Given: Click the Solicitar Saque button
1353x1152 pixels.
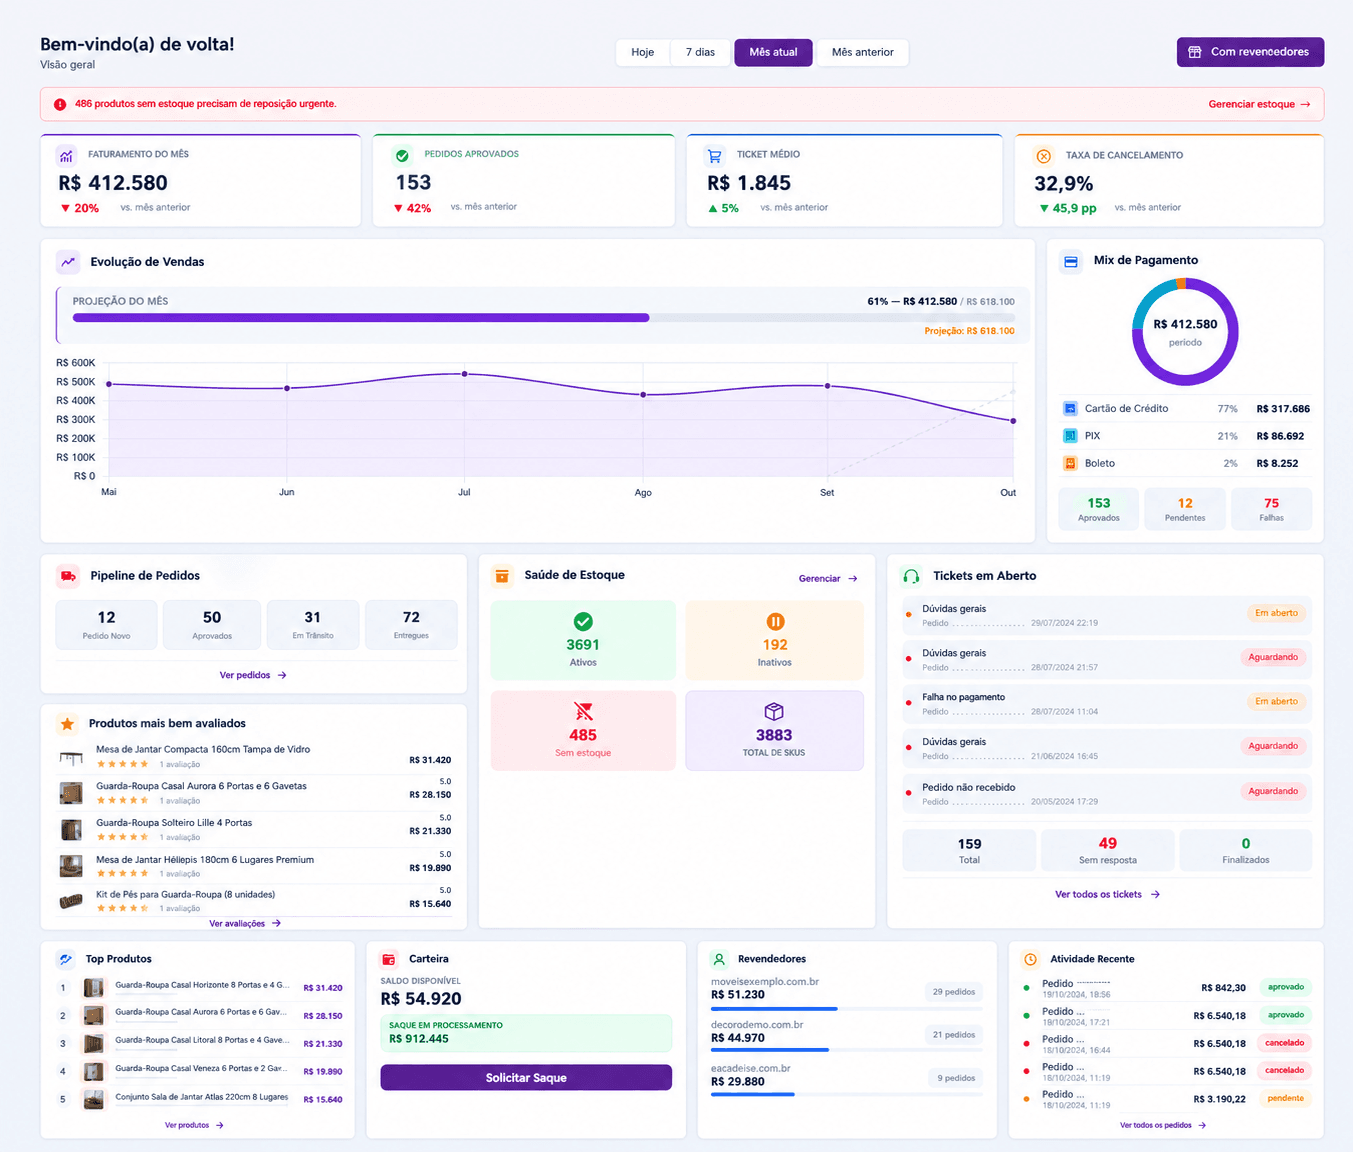Looking at the screenshot, I should point(526,1078).
